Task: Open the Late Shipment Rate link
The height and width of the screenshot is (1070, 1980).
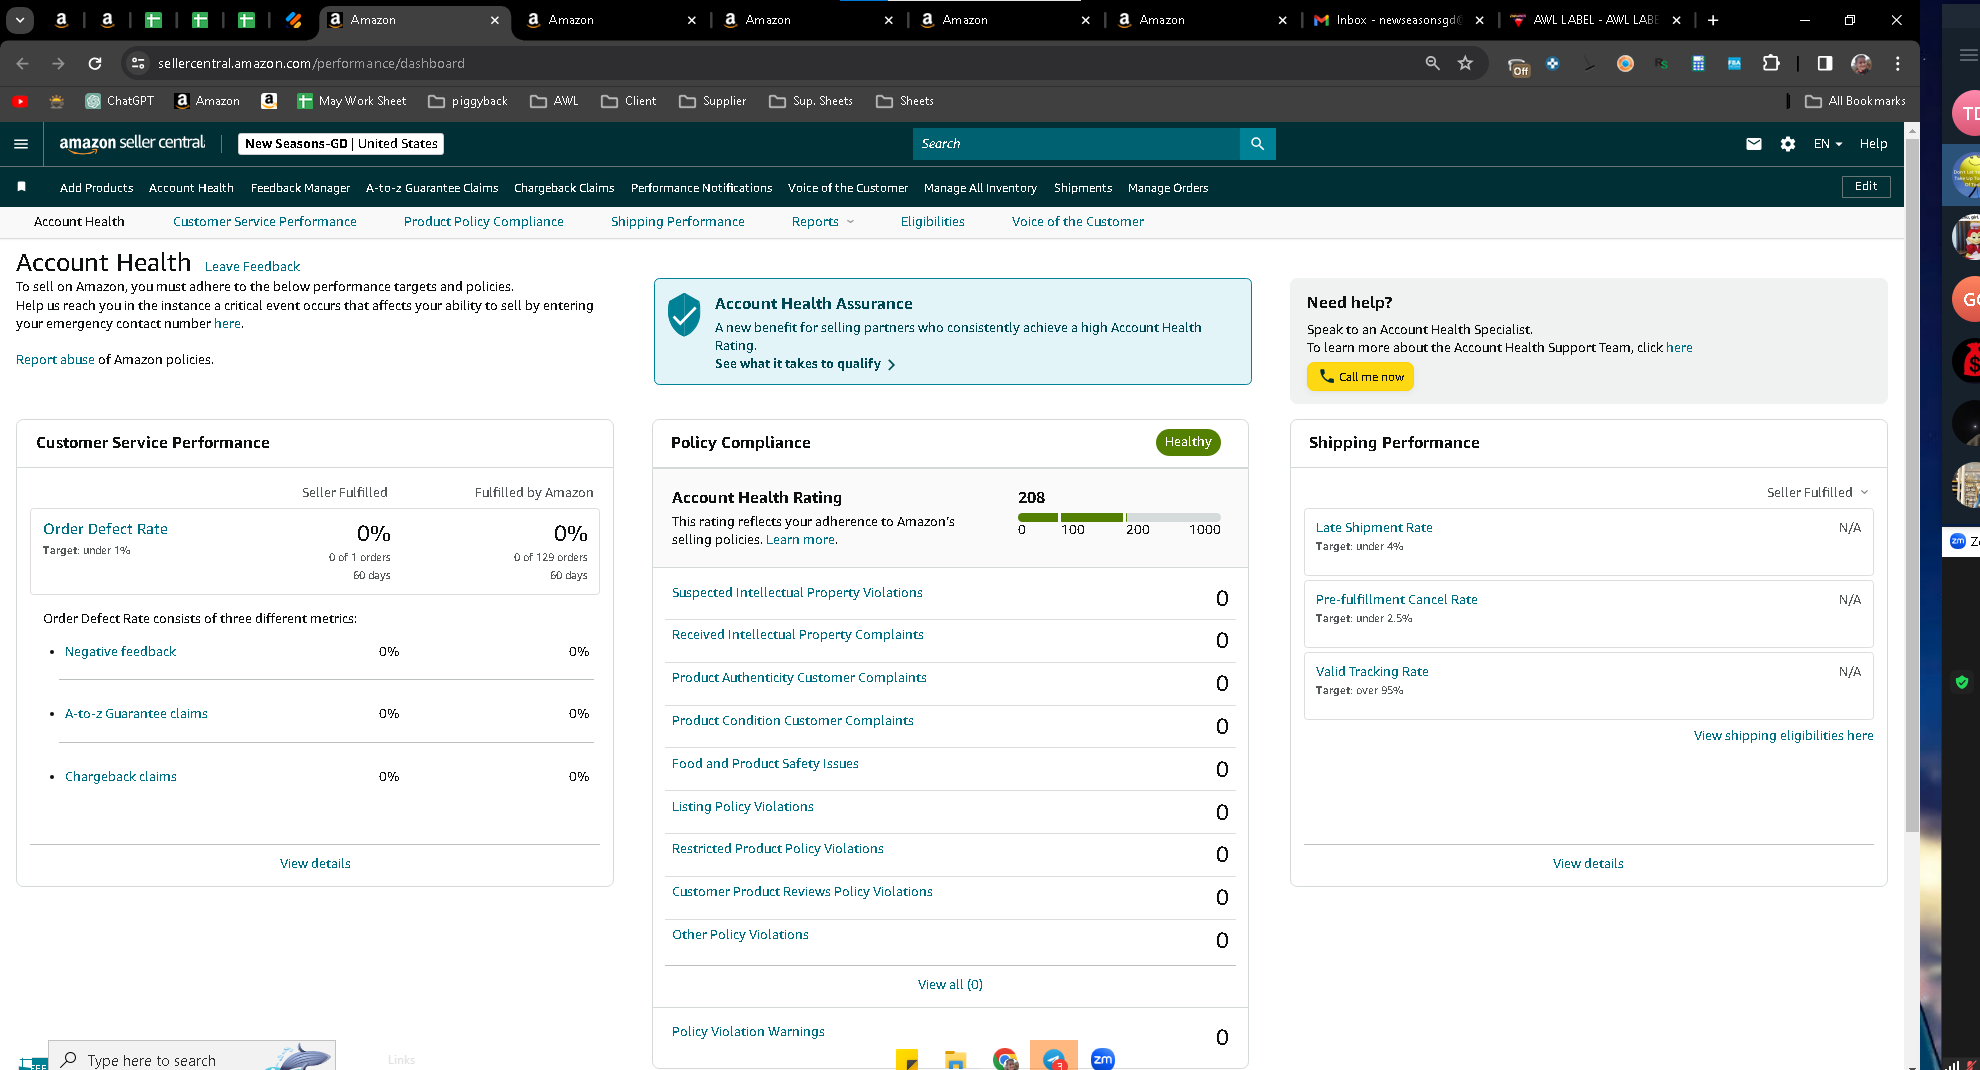Action: [x=1374, y=528]
